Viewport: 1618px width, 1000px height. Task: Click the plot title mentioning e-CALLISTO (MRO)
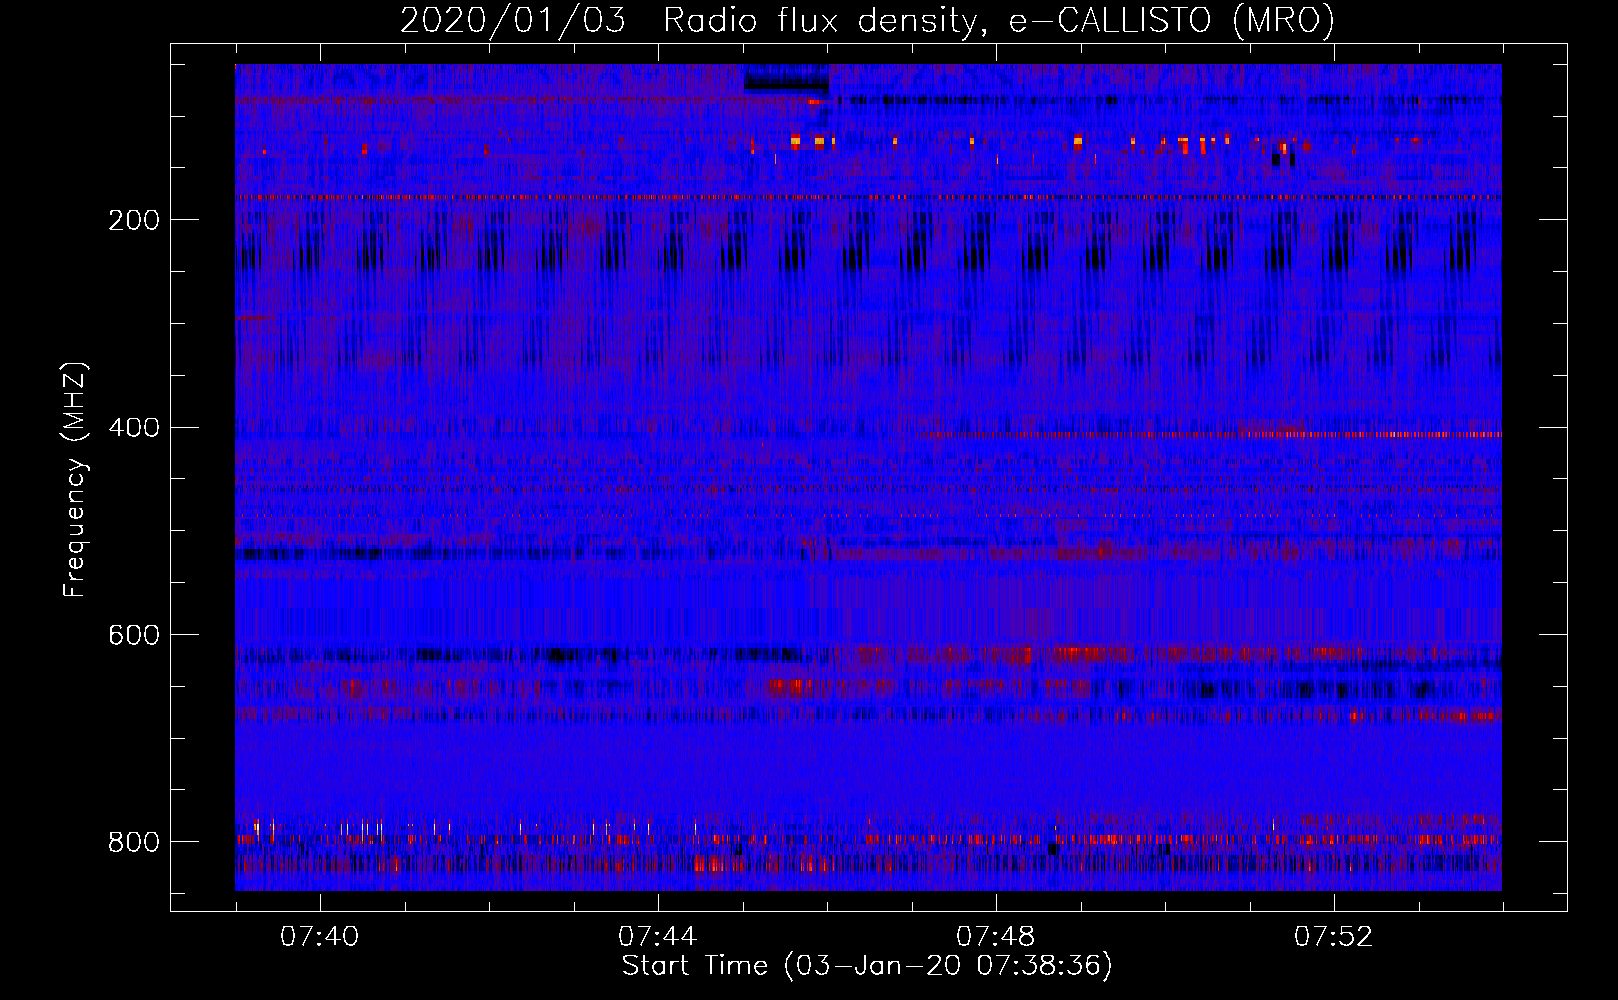click(867, 20)
